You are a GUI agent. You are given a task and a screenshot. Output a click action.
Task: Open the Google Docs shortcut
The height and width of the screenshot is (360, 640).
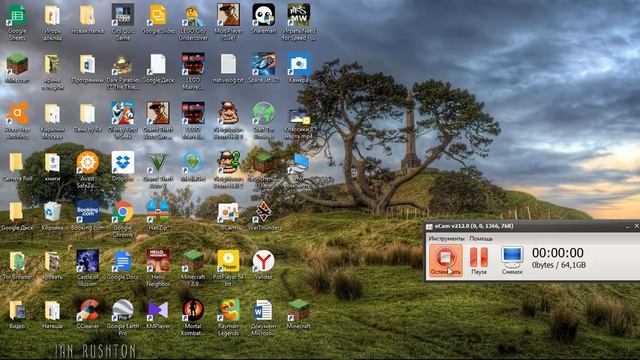click(122, 264)
